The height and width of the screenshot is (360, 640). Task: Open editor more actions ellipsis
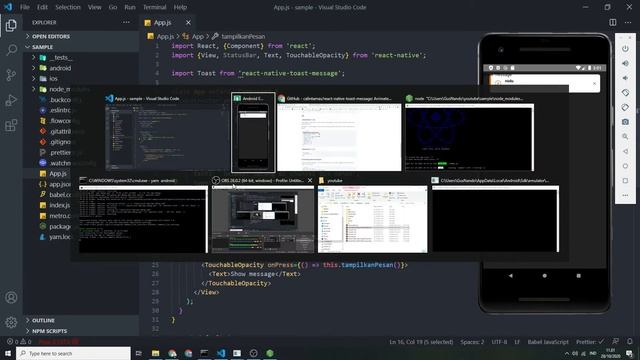coord(628,22)
